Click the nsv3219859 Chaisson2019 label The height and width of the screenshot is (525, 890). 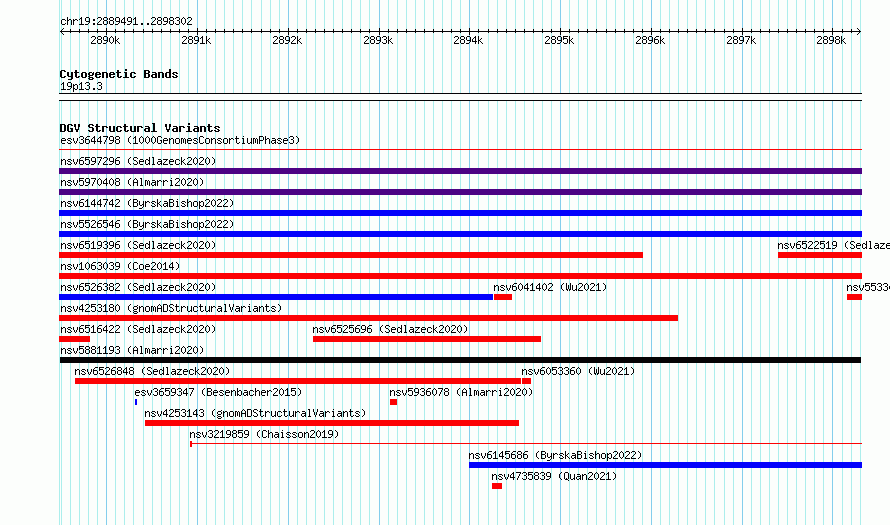click(x=265, y=434)
